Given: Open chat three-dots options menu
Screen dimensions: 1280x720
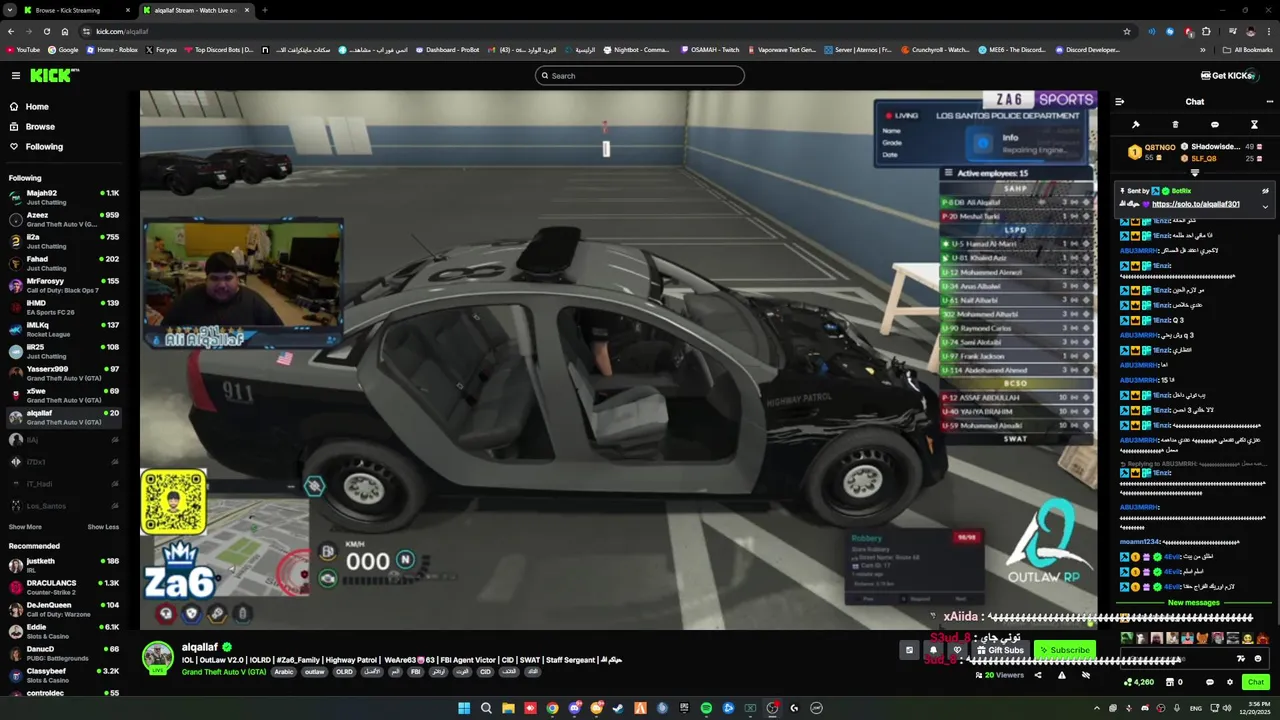Looking at the screenshot, I should [x=1270, y=101].
